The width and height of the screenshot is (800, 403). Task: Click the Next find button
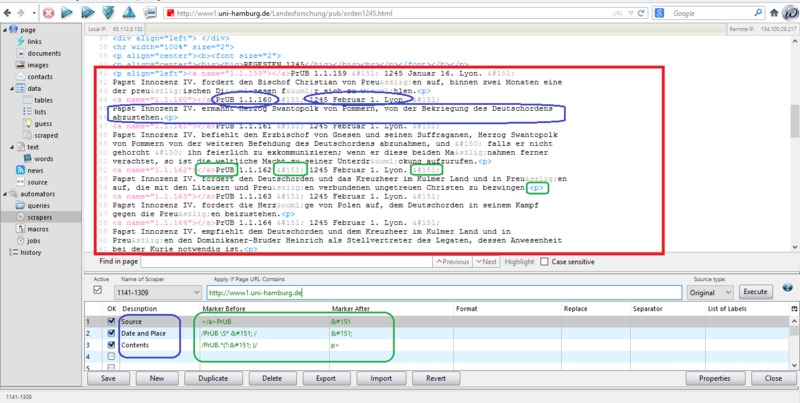486,262
